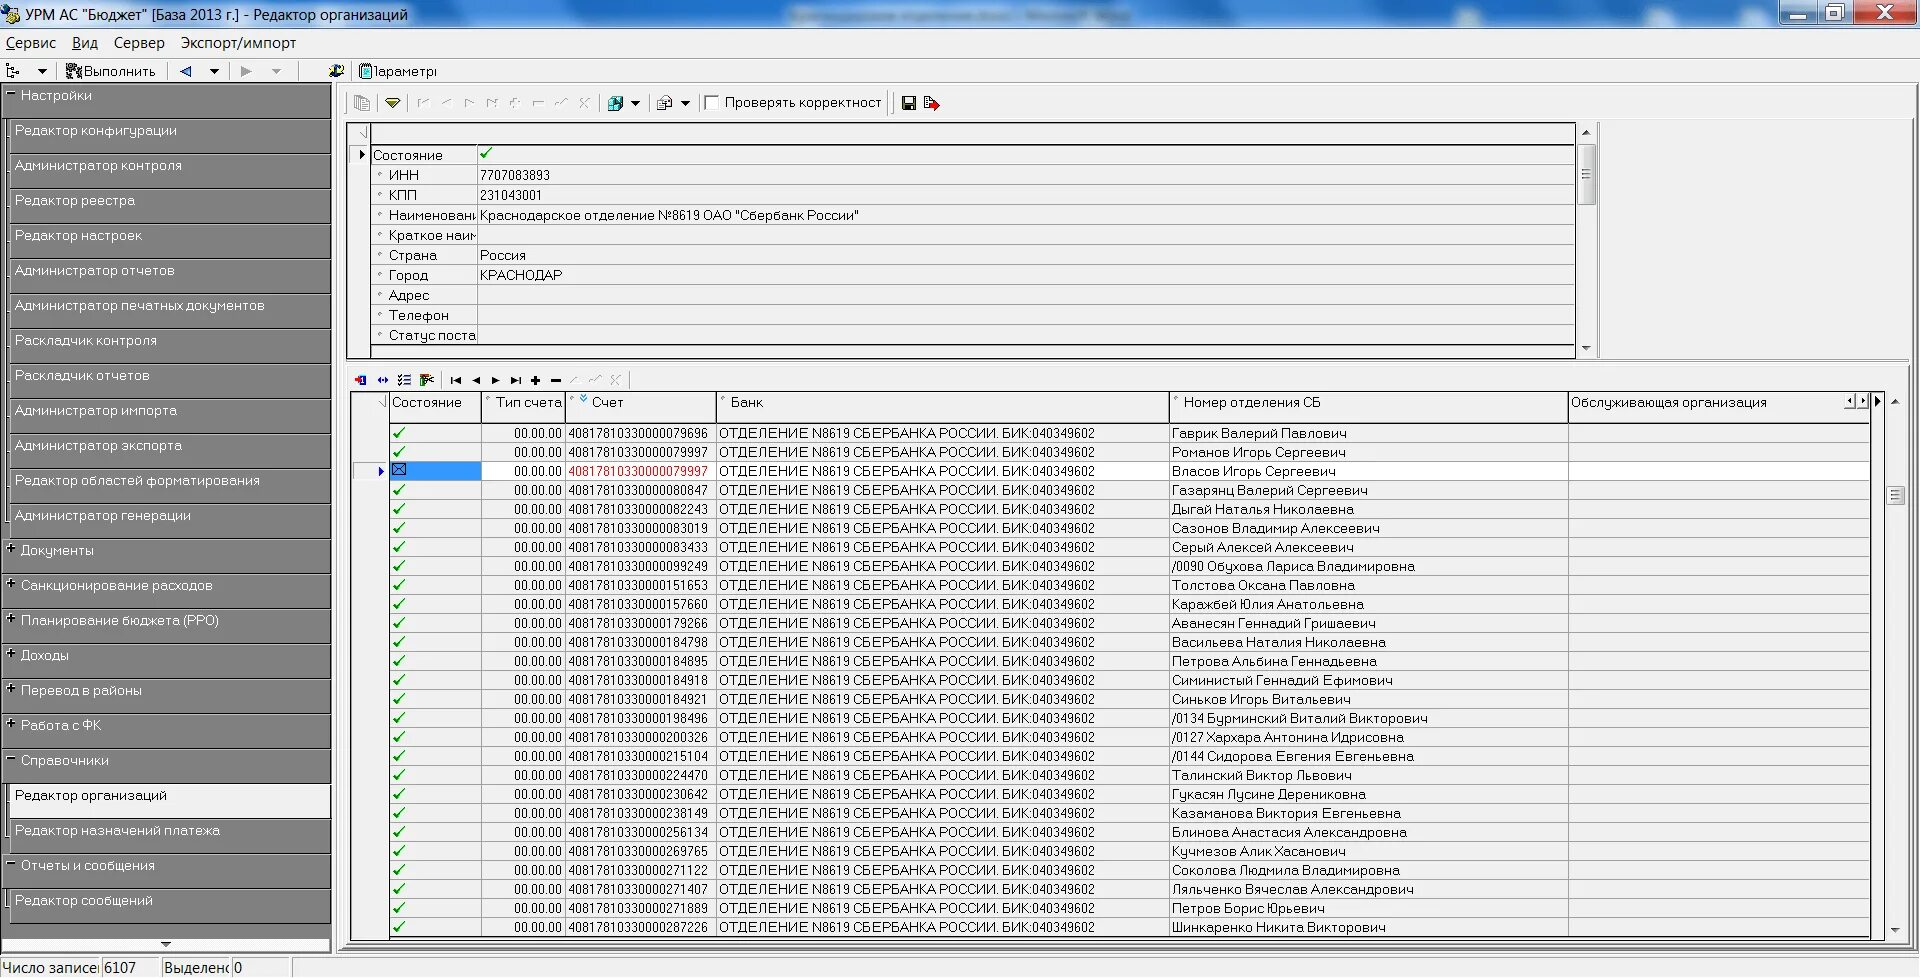This screenshot has width=1920, height=978.
Task: Jump to last record in the accounts grid
Action: [x=516, y=380]
